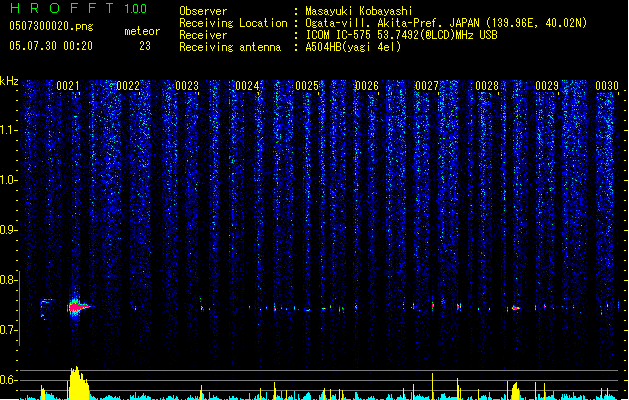Click the 0.9 frequency axis label

tap(9, 230)
